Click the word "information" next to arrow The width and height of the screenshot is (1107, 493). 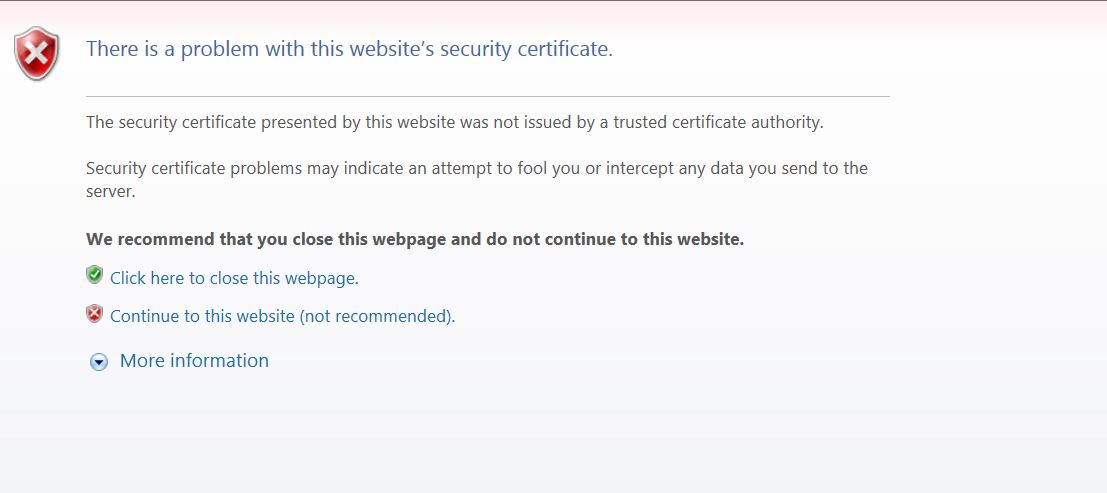click(220, 360)
